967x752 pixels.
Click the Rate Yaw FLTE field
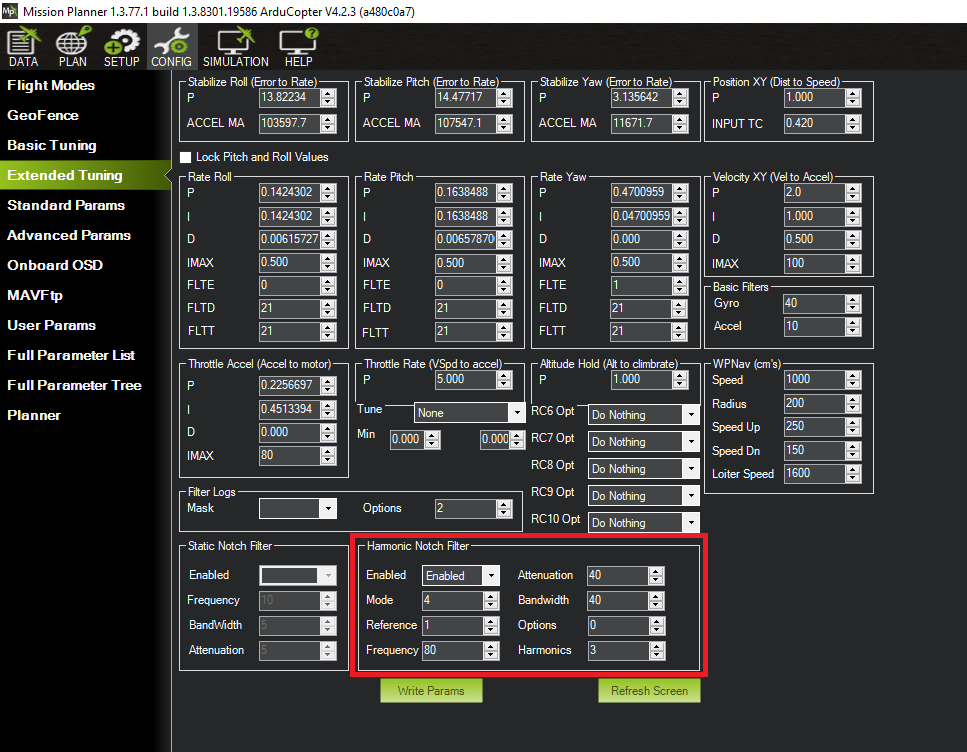(x=641, y=286)
